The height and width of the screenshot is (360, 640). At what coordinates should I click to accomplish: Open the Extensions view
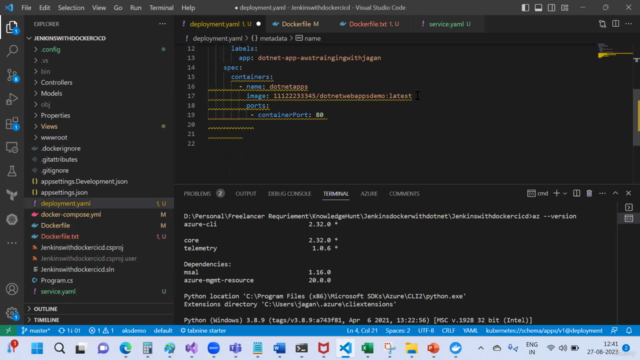point(12,123)
